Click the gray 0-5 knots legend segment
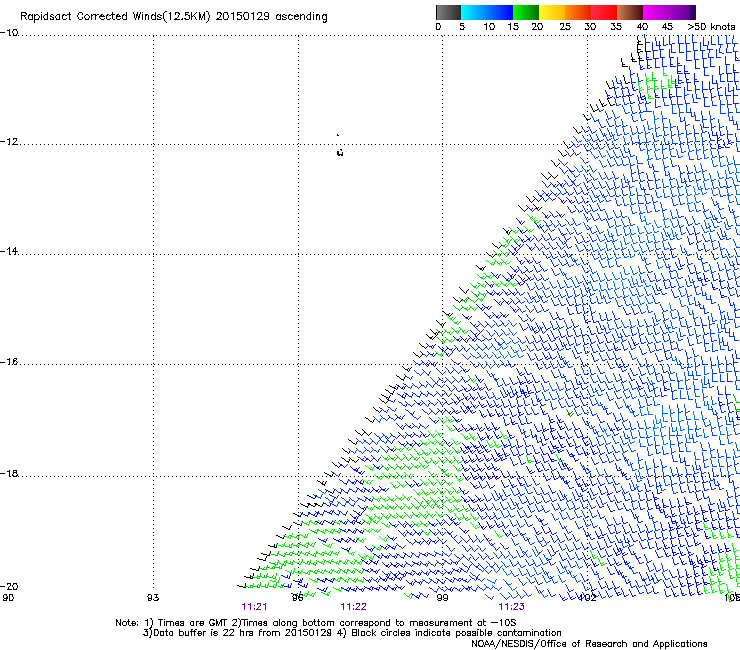 click(x=448, y=12)
